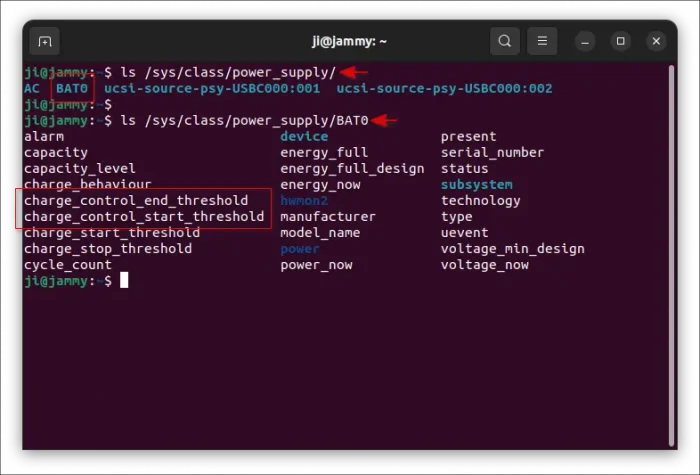
Task: Click the energy_full_design entry
Action: coord(352,168)
